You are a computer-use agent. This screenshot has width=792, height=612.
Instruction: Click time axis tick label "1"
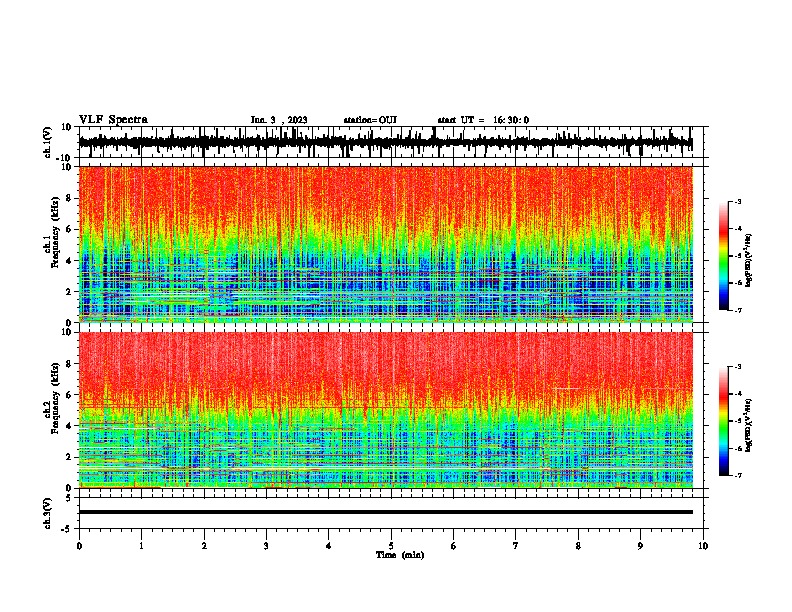[141, 546]
